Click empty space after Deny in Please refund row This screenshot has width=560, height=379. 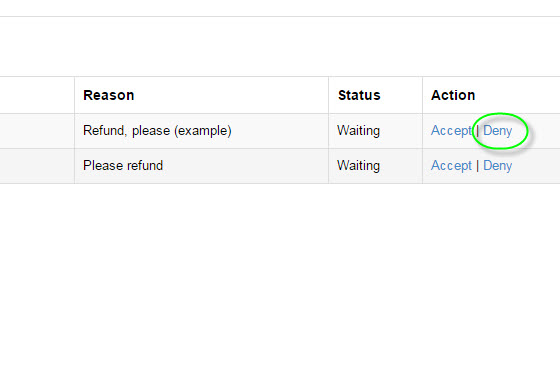[536, 166]
